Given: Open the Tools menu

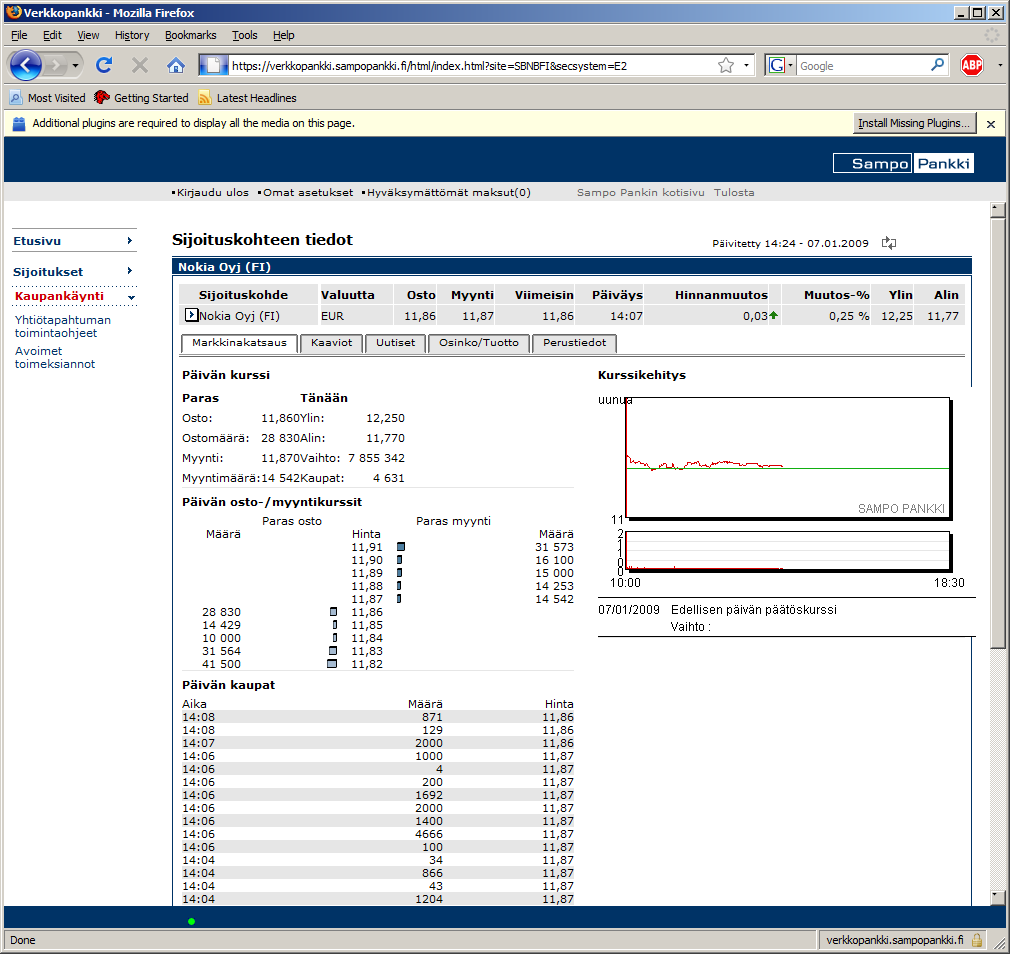Looking at the screenshot, I should click(x=245, y=35).
